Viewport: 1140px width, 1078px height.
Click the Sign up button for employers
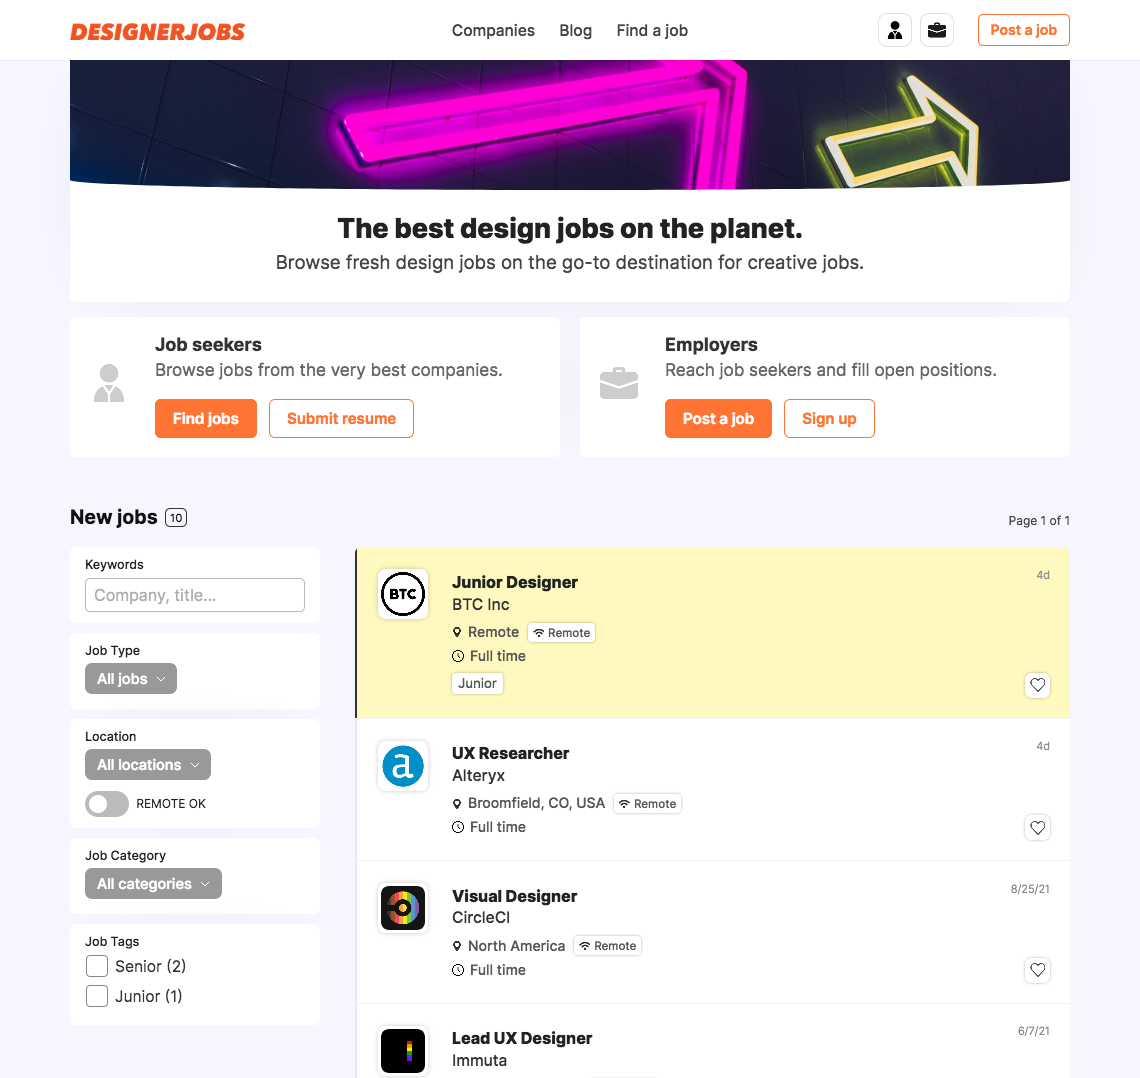[829, 419]
